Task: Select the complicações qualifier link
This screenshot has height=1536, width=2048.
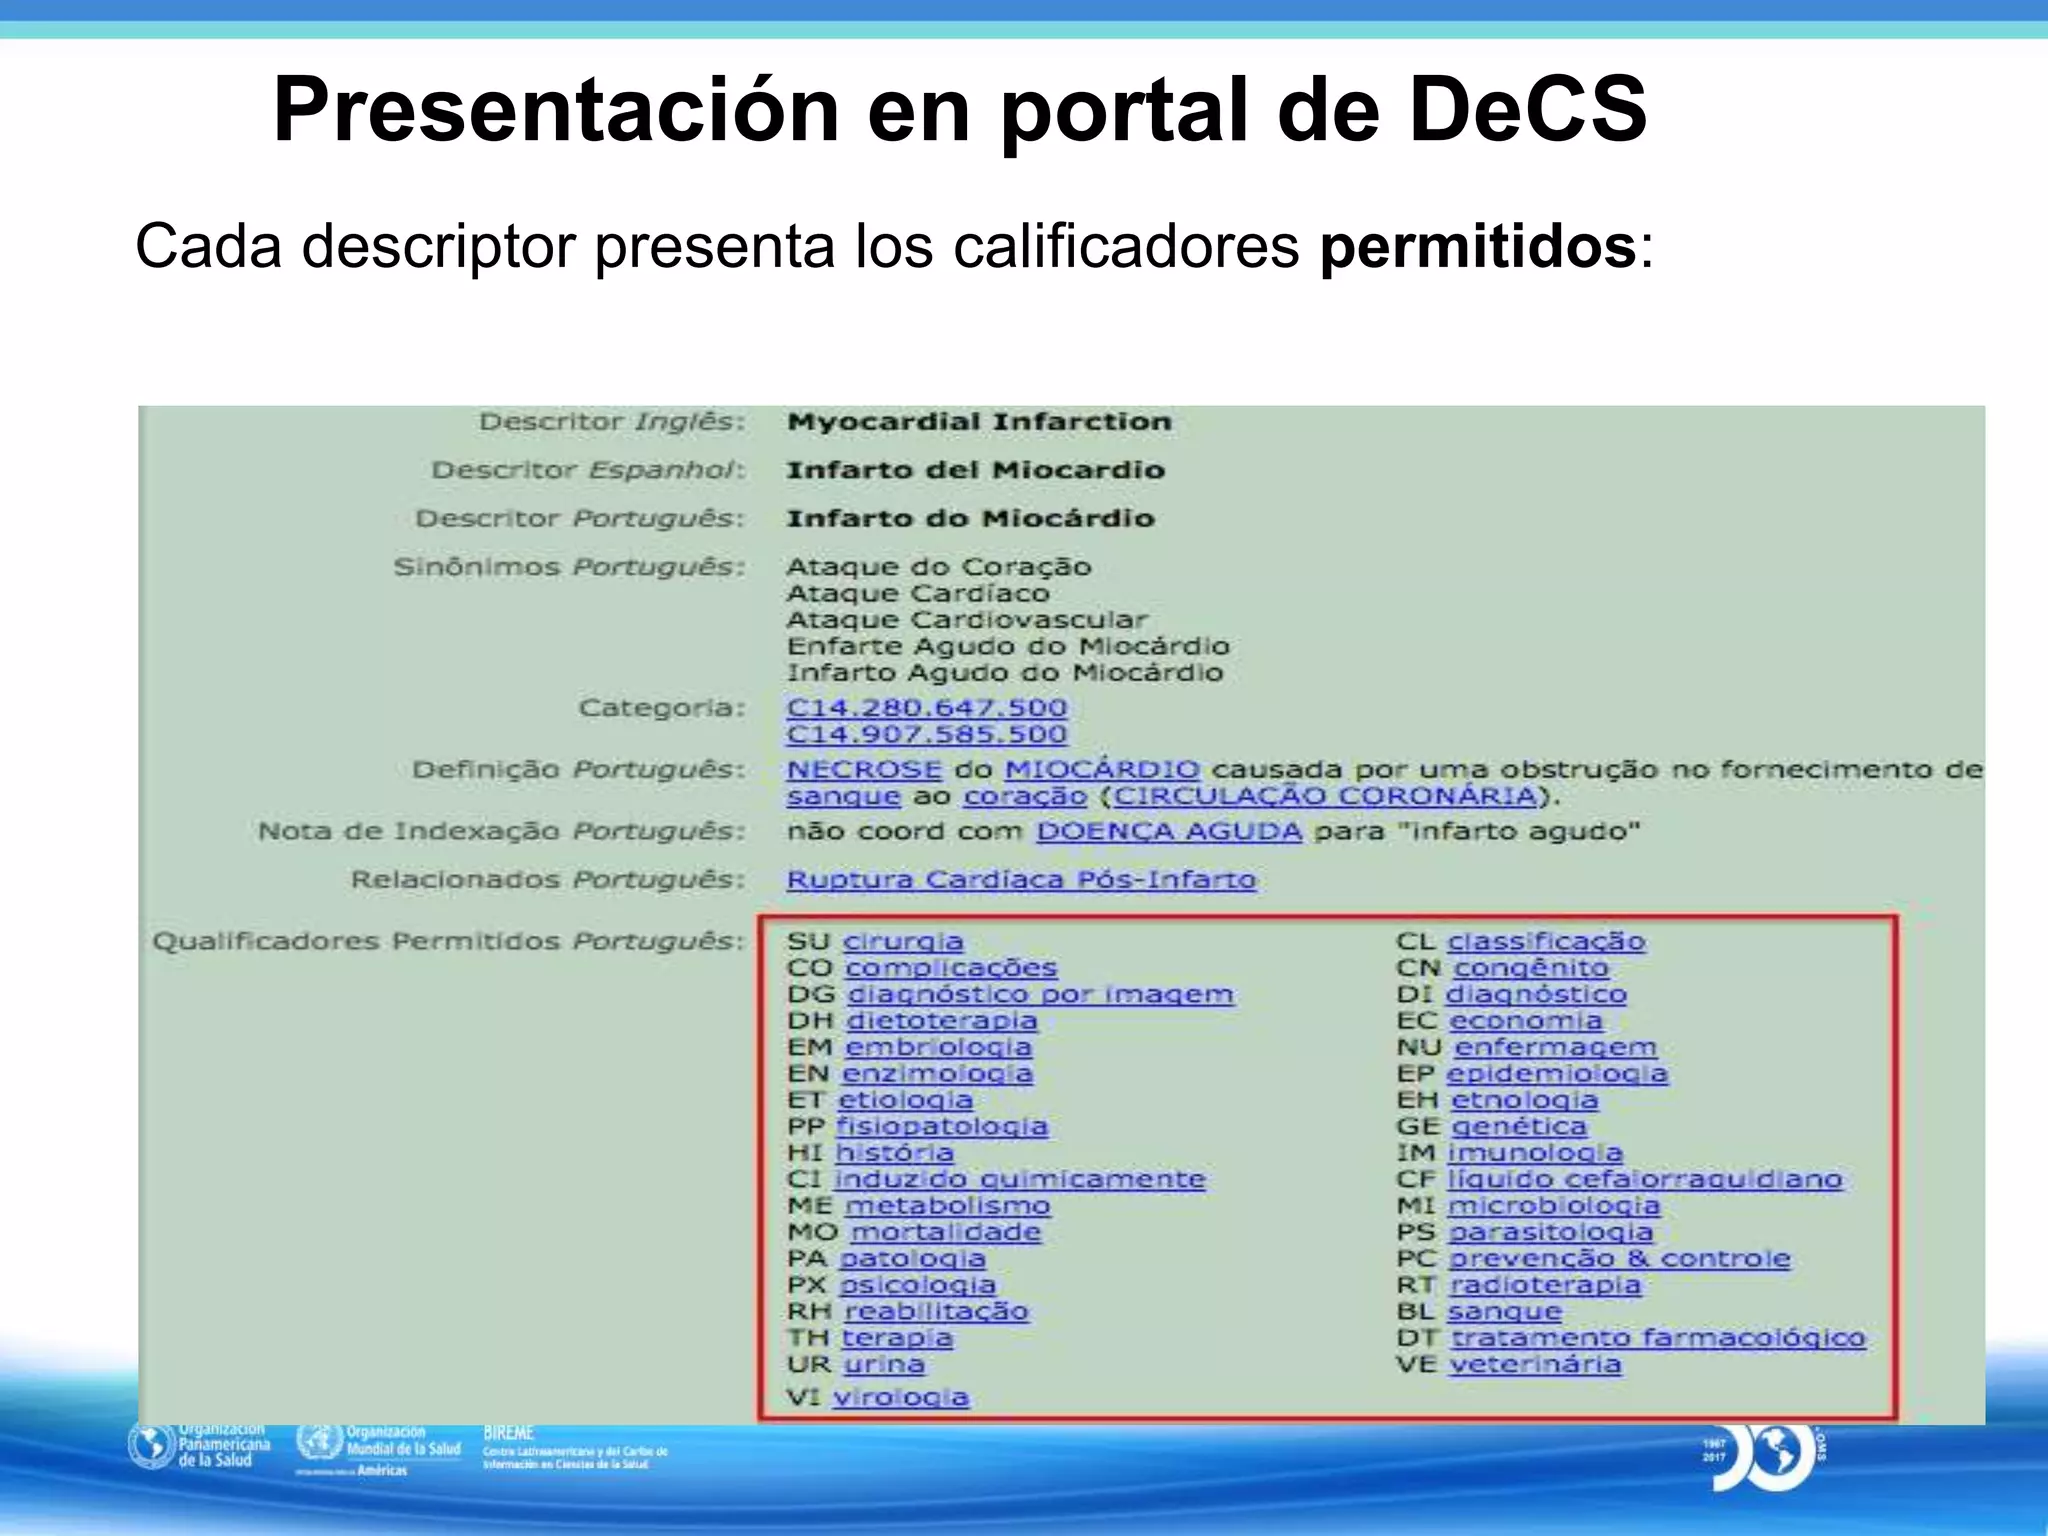Action: 951,968
